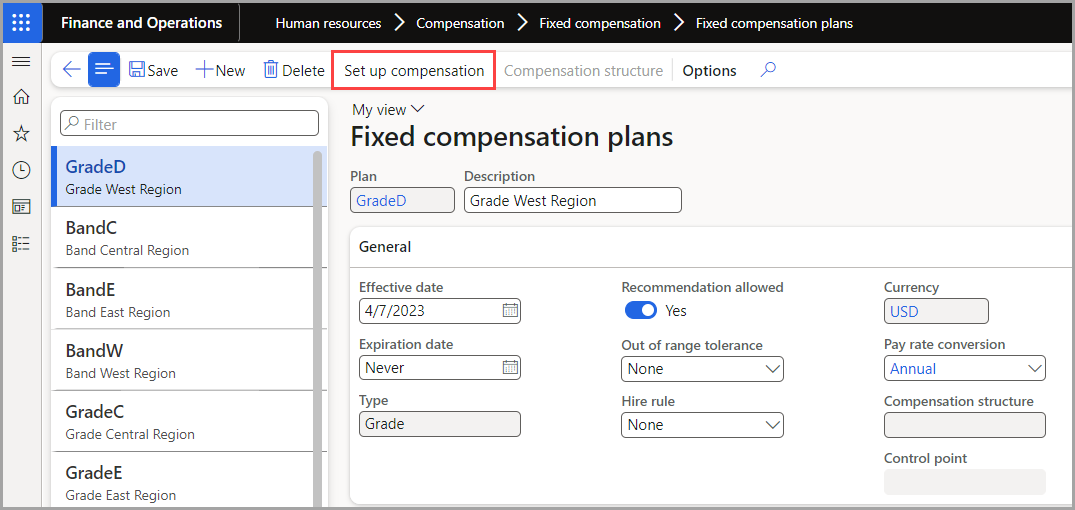Open the Compensation structure action

click(583, 71)
